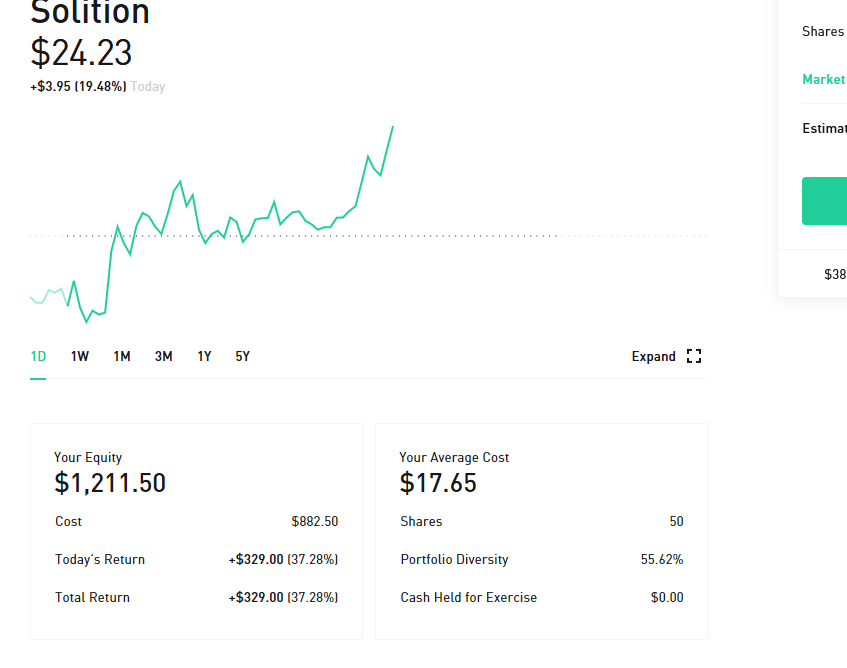Click the chart's lowest dip point
The image size is (847, 668).
click(x=86, y=322)
